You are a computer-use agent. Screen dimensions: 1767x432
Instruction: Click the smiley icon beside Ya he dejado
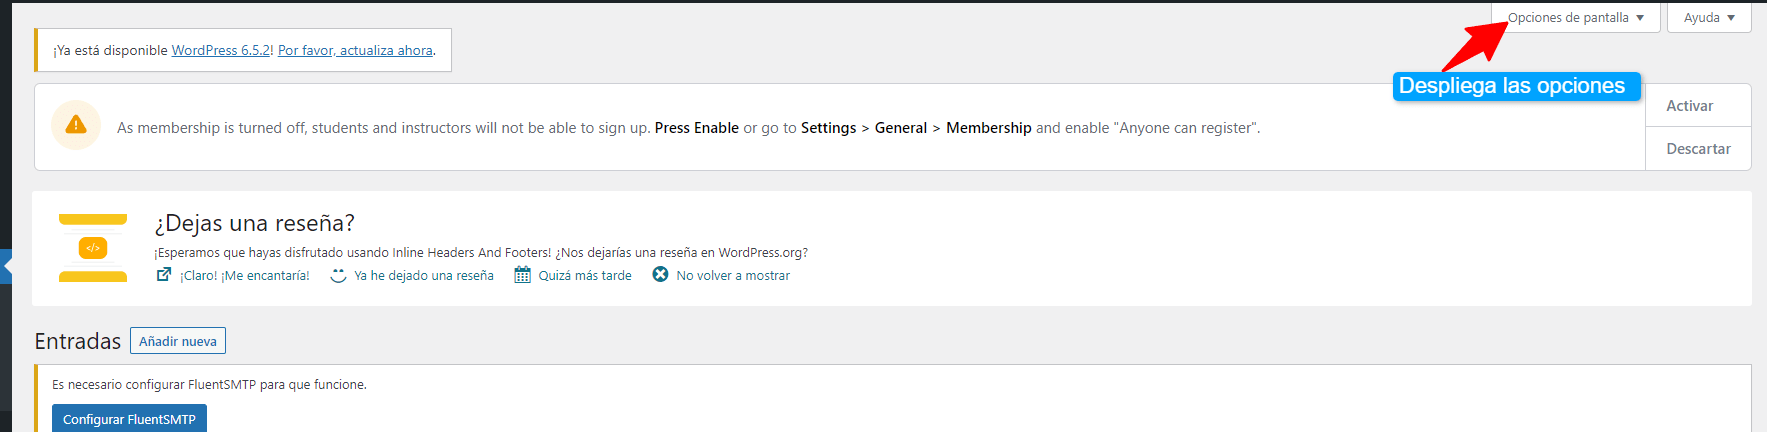[x=338, y=275]
